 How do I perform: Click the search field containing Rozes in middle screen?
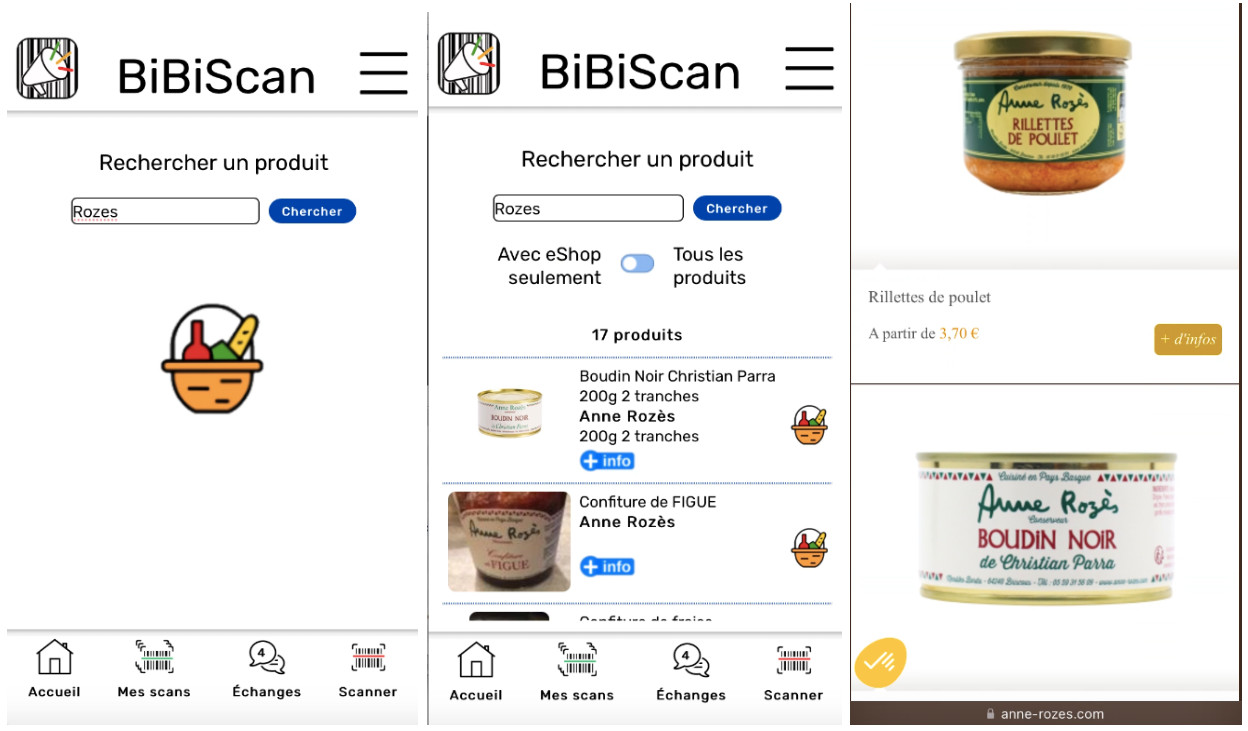coord(588,208)
